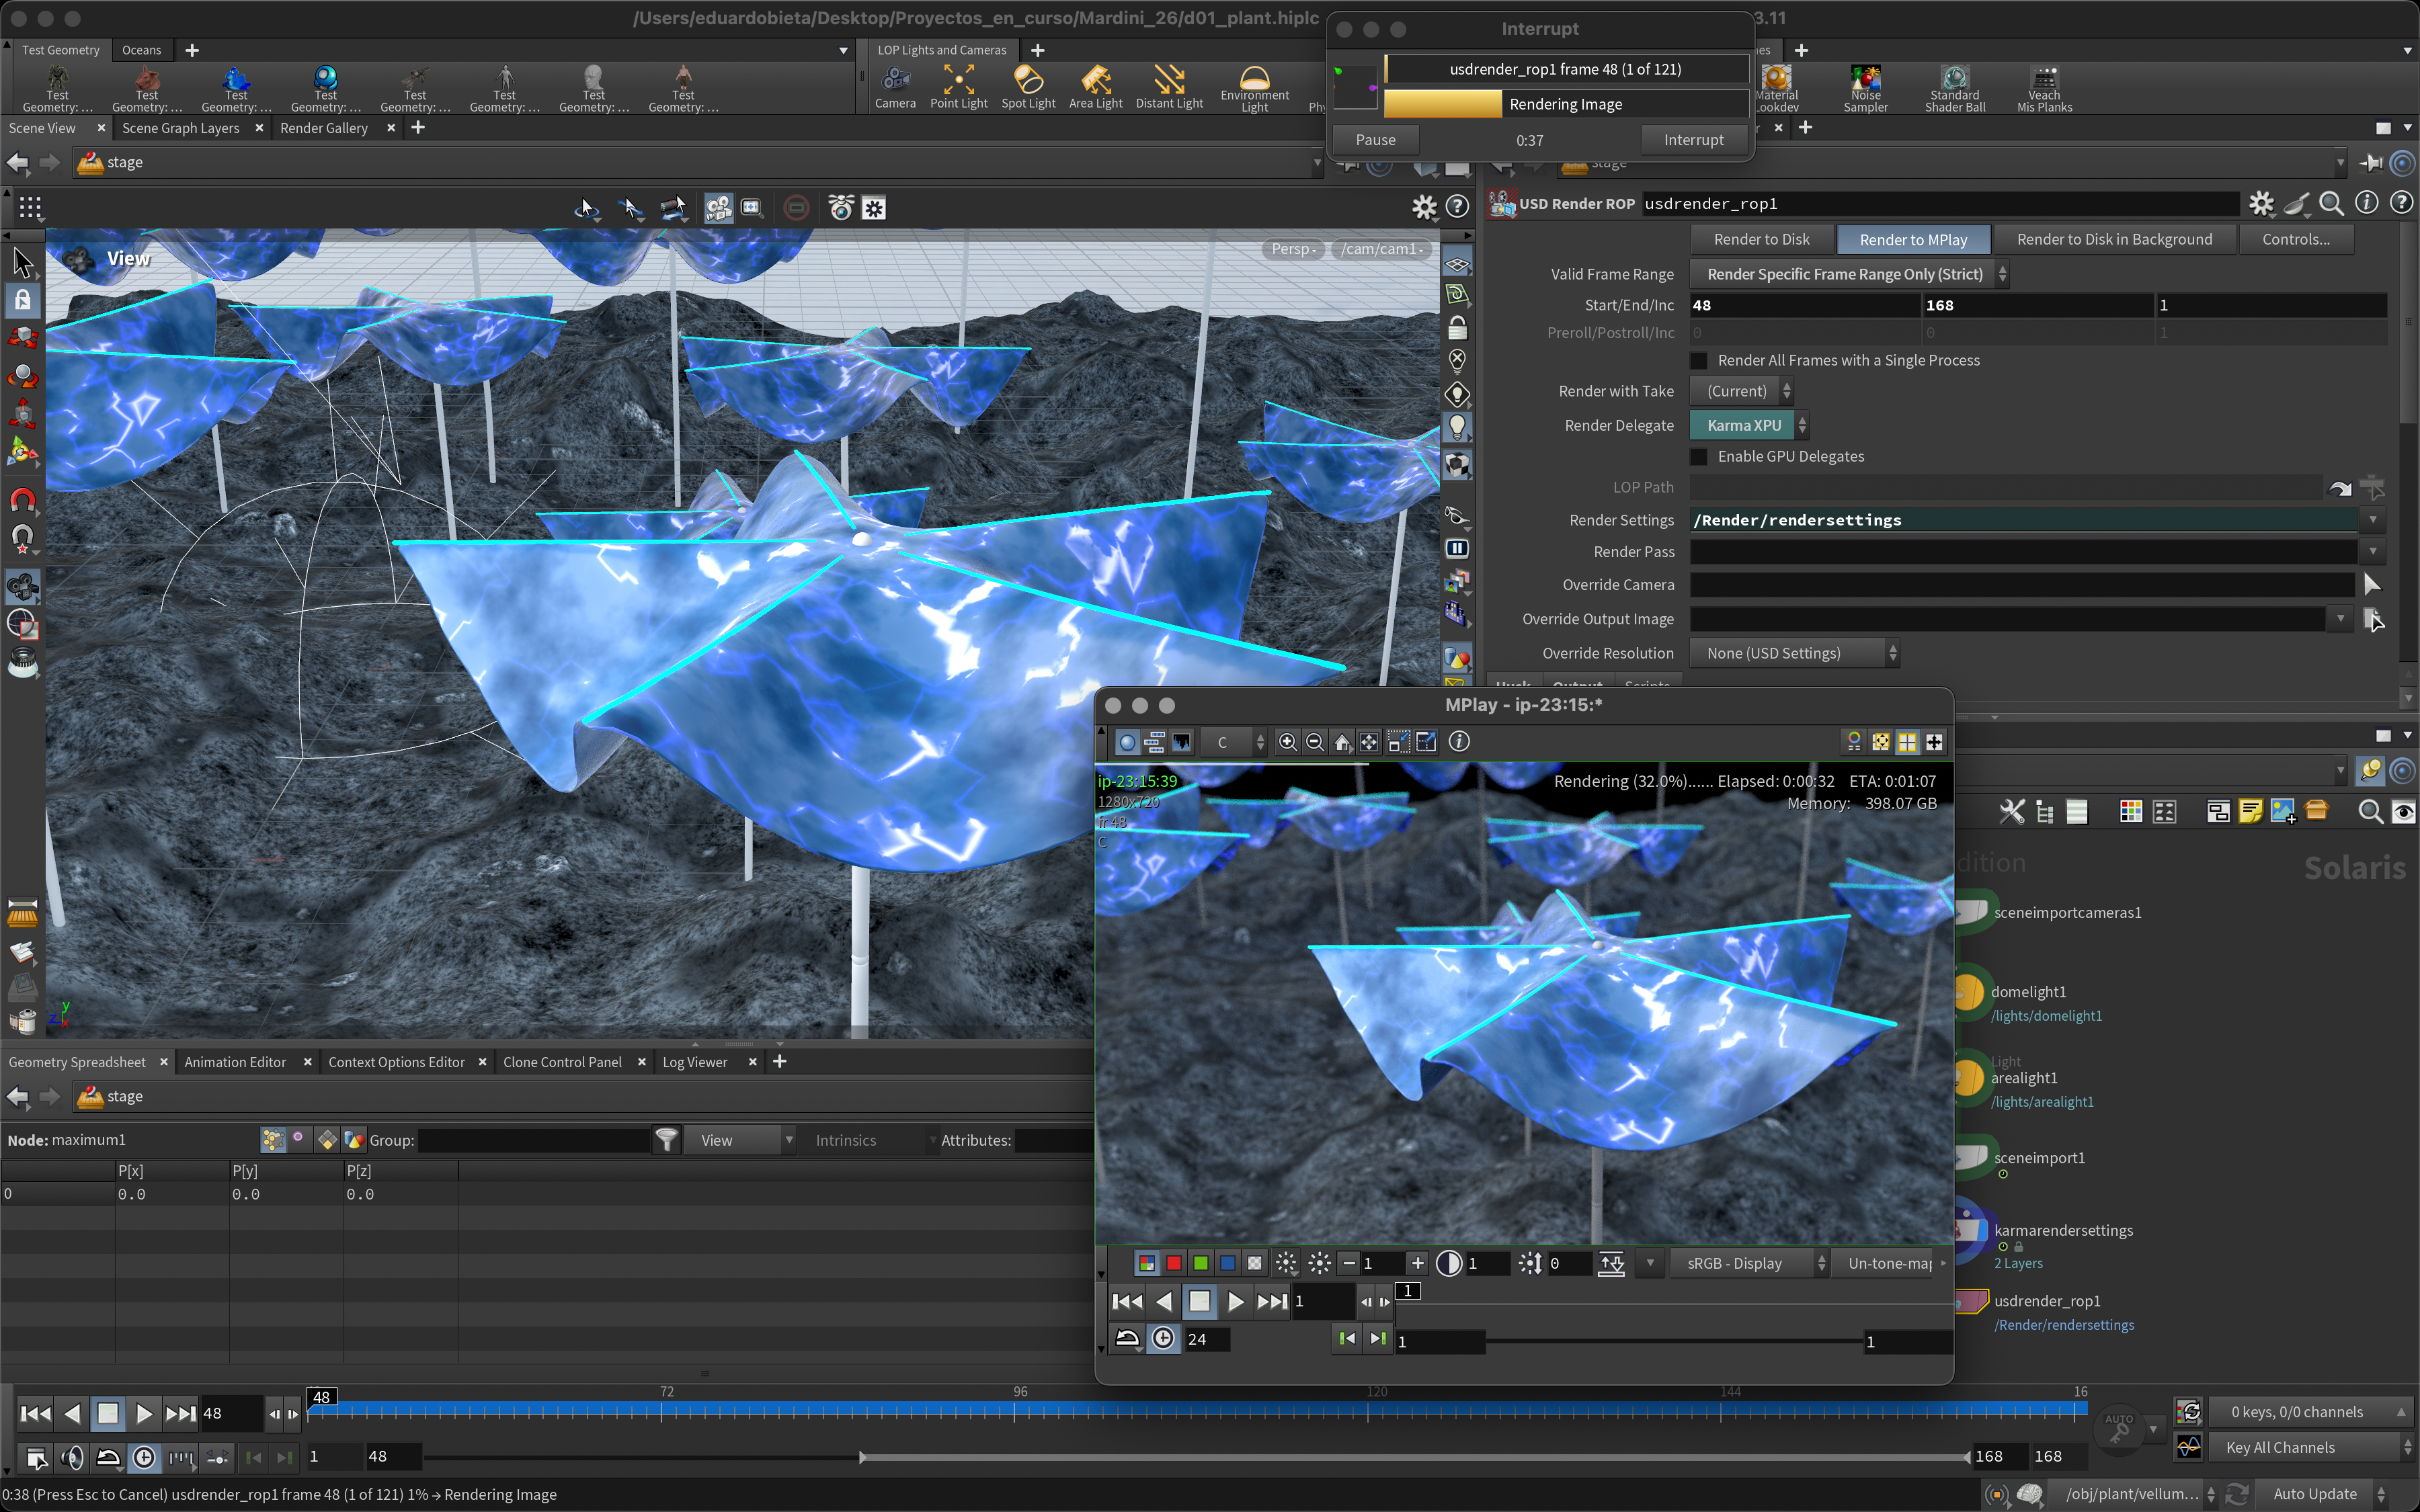This screenshot has height=1512, width=2420.
Task: Expand the Valid Frame Range dropdown
Action: tap(1849, 274)
